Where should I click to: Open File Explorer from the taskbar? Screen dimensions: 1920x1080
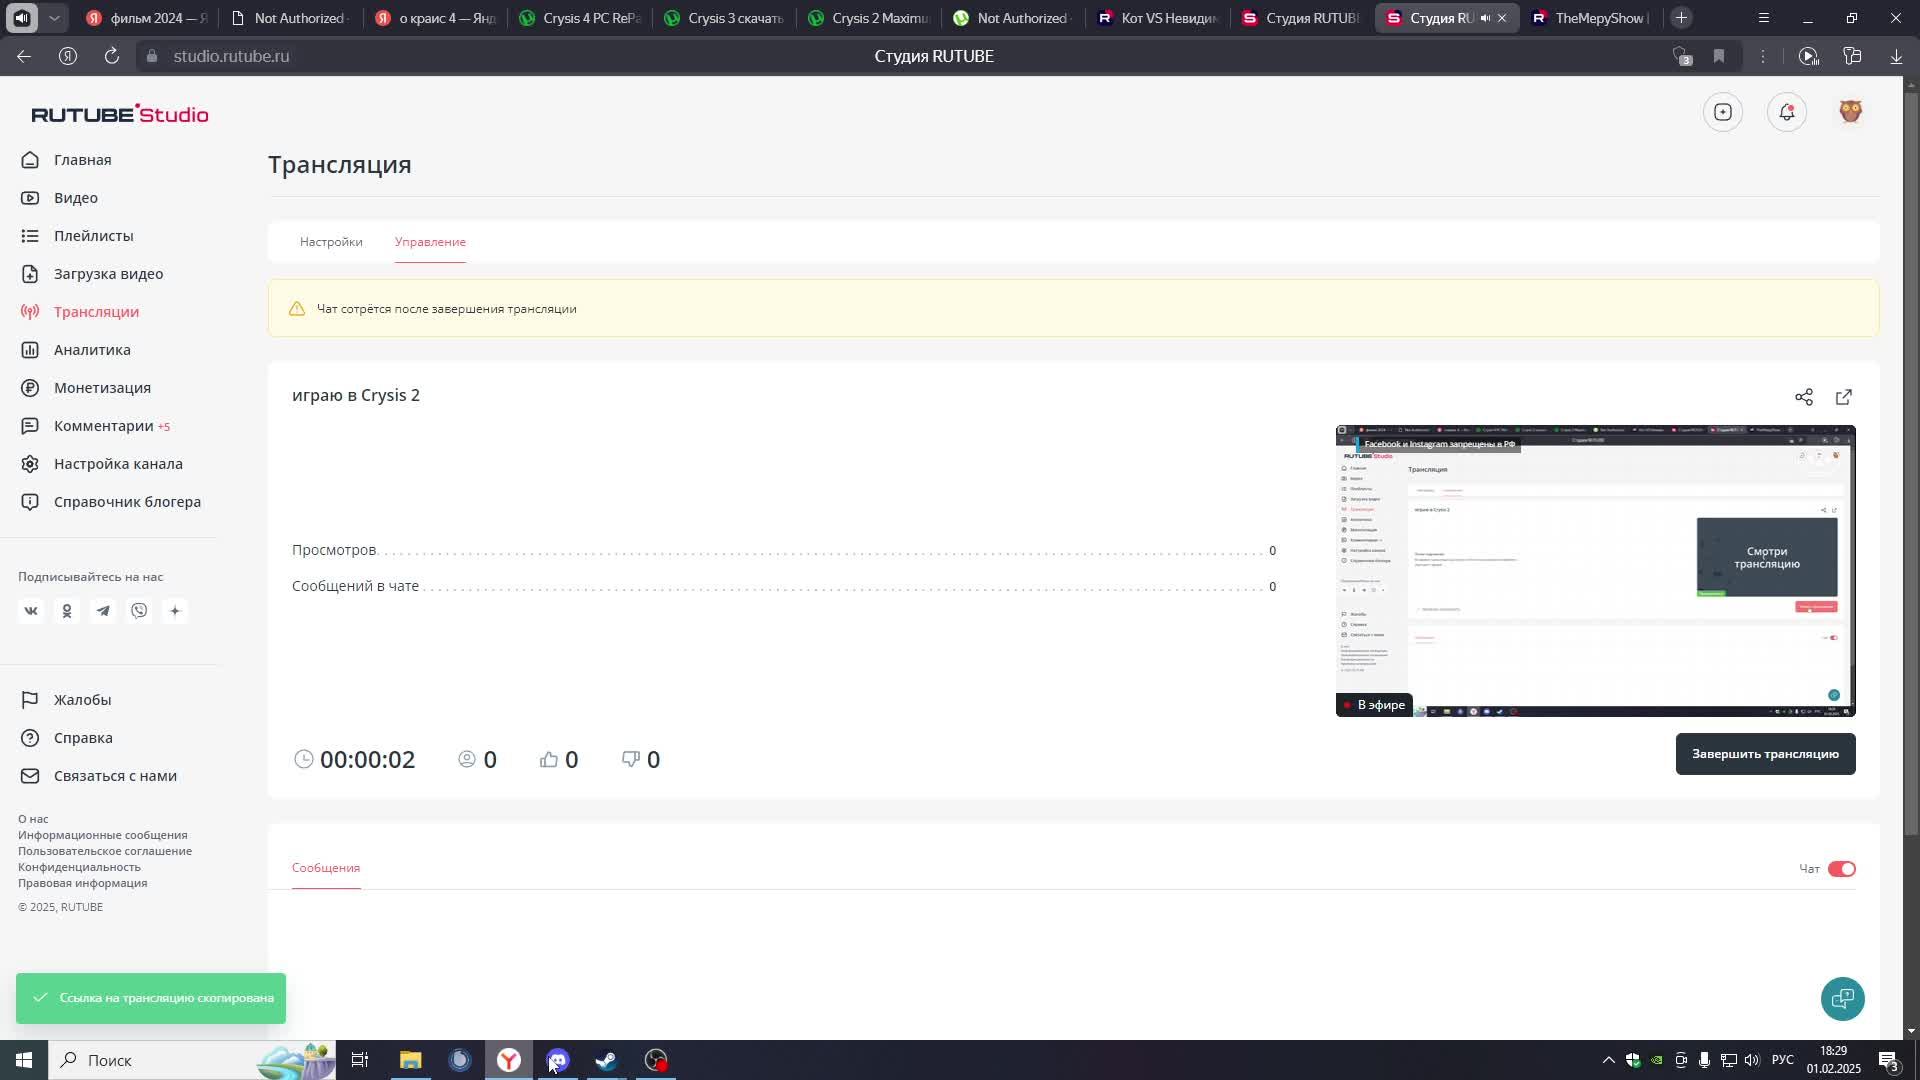point(410,1060)
